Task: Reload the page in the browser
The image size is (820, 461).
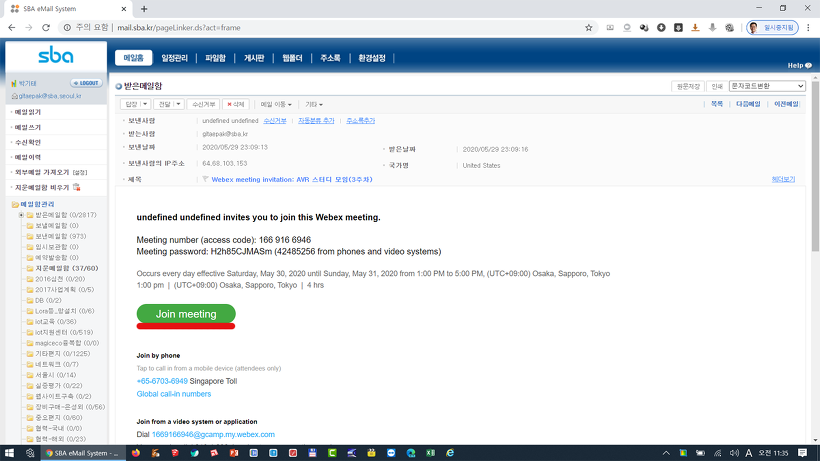Action: (x=46, y=28)
